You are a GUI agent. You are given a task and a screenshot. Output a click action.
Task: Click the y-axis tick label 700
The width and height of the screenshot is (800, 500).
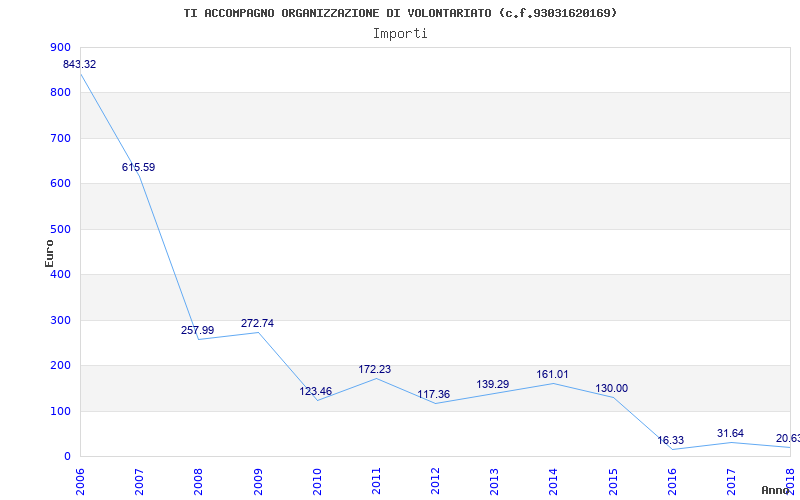point(60,138)
